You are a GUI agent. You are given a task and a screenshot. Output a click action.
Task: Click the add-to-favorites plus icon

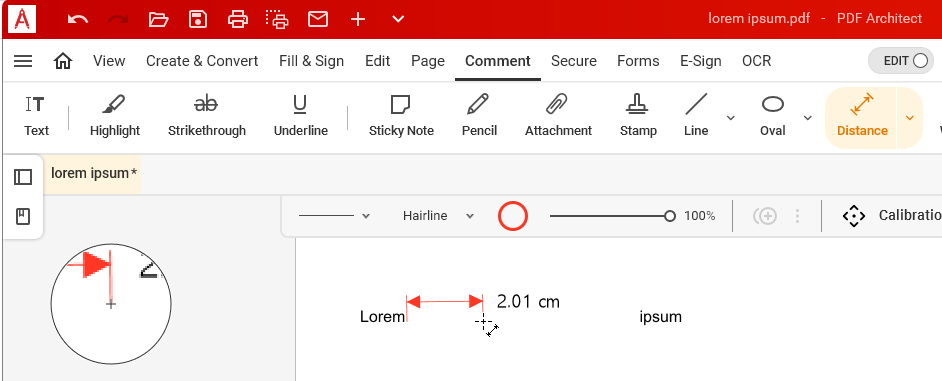pos(765,216)
